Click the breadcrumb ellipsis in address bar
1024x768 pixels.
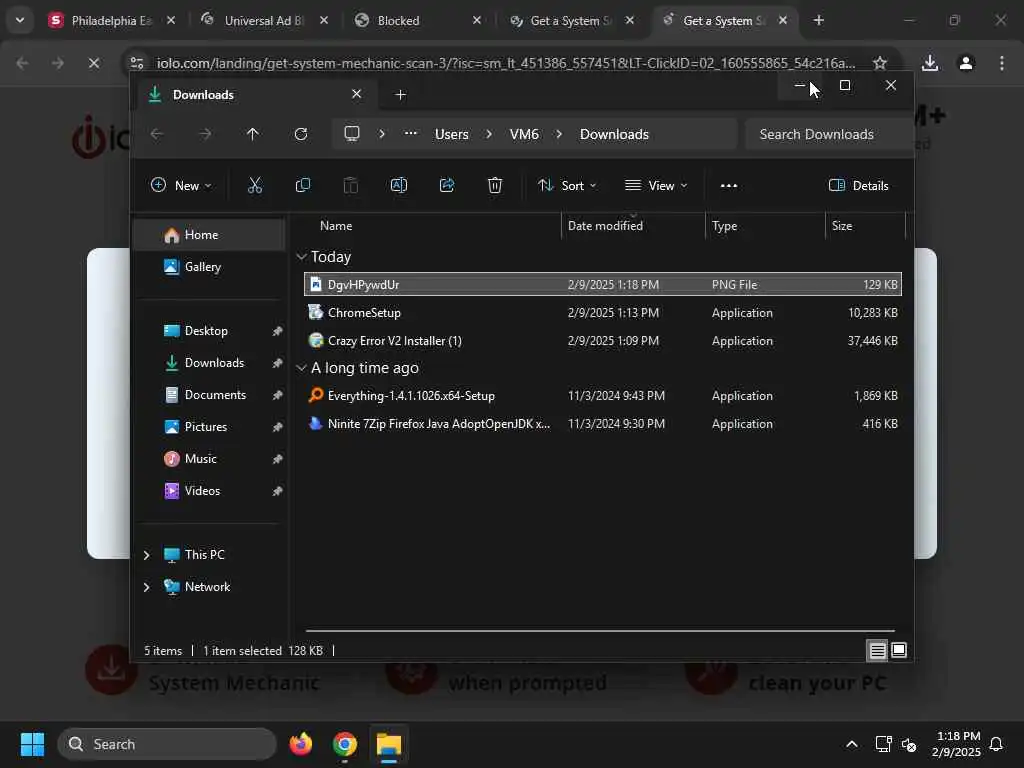[x=410, y=133]
